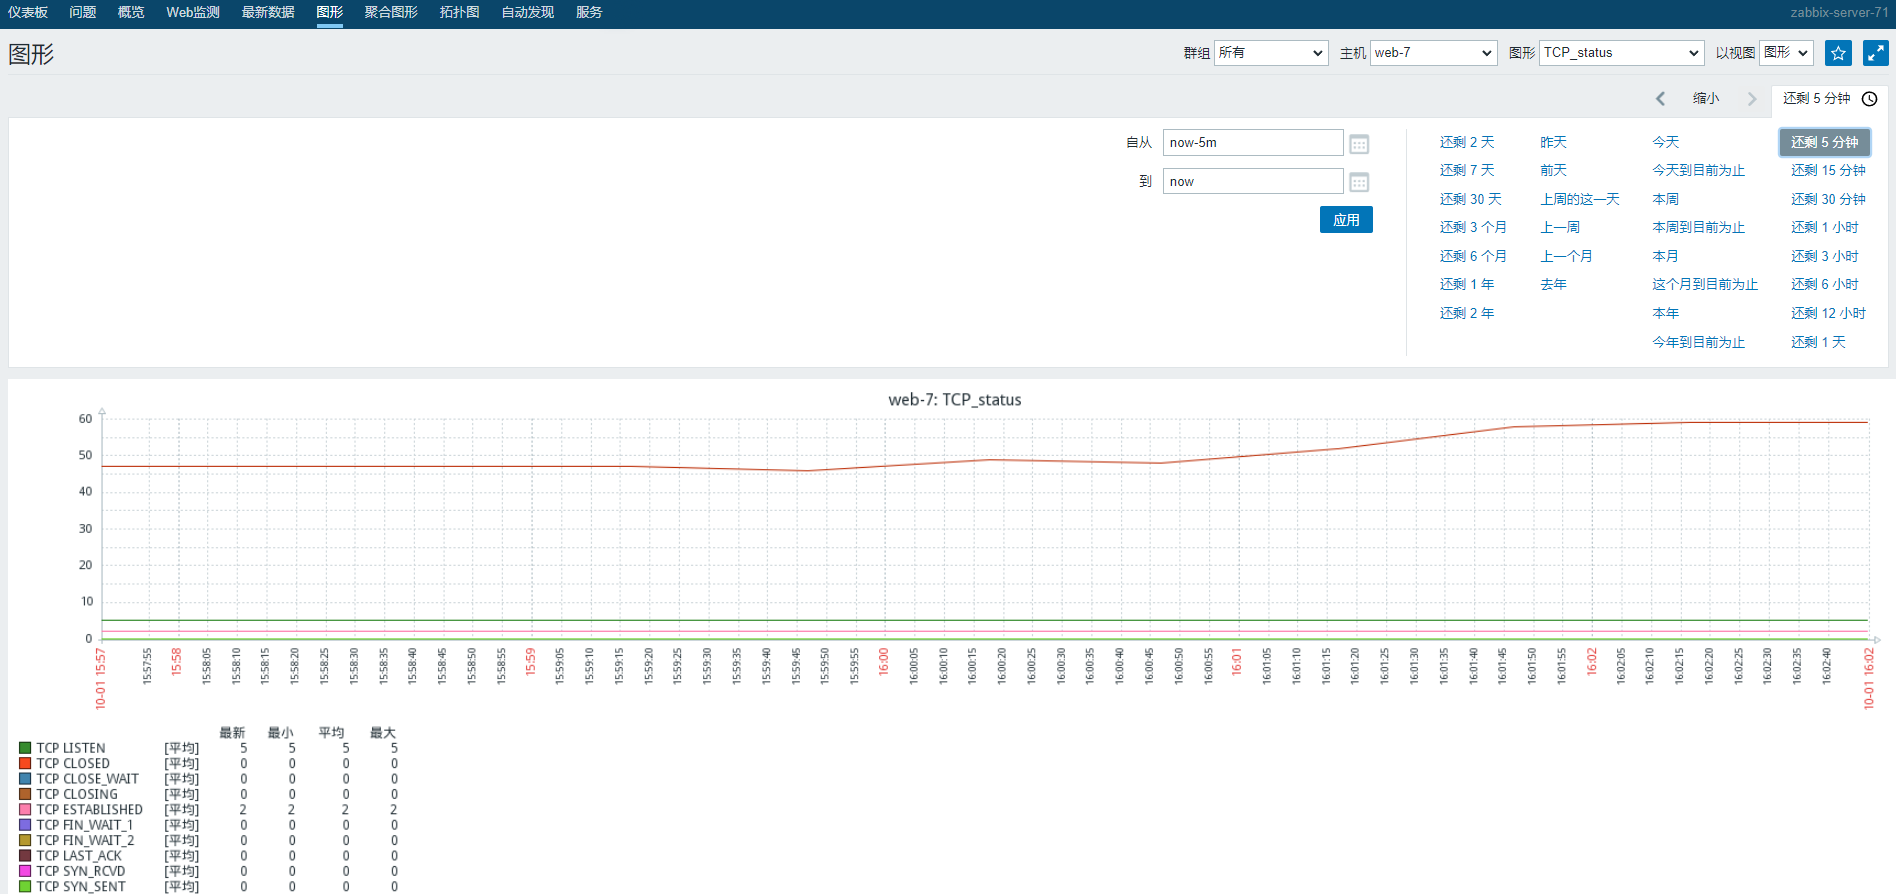This screenshot has width=1896, height=894.
Task: Open the 问题 menu
Action: click(x=83, y=13)
